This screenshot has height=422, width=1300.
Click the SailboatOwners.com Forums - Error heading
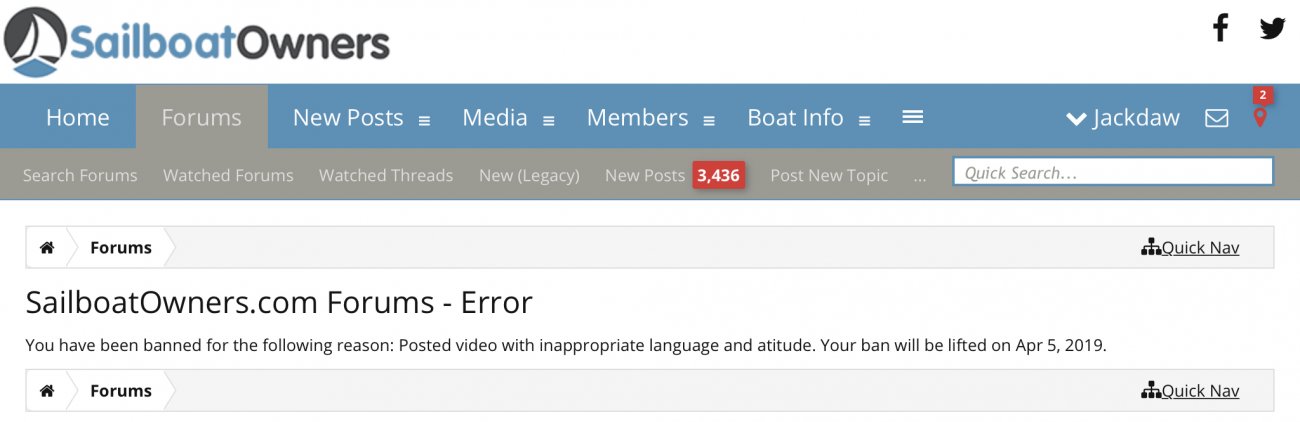coord(279,302)
